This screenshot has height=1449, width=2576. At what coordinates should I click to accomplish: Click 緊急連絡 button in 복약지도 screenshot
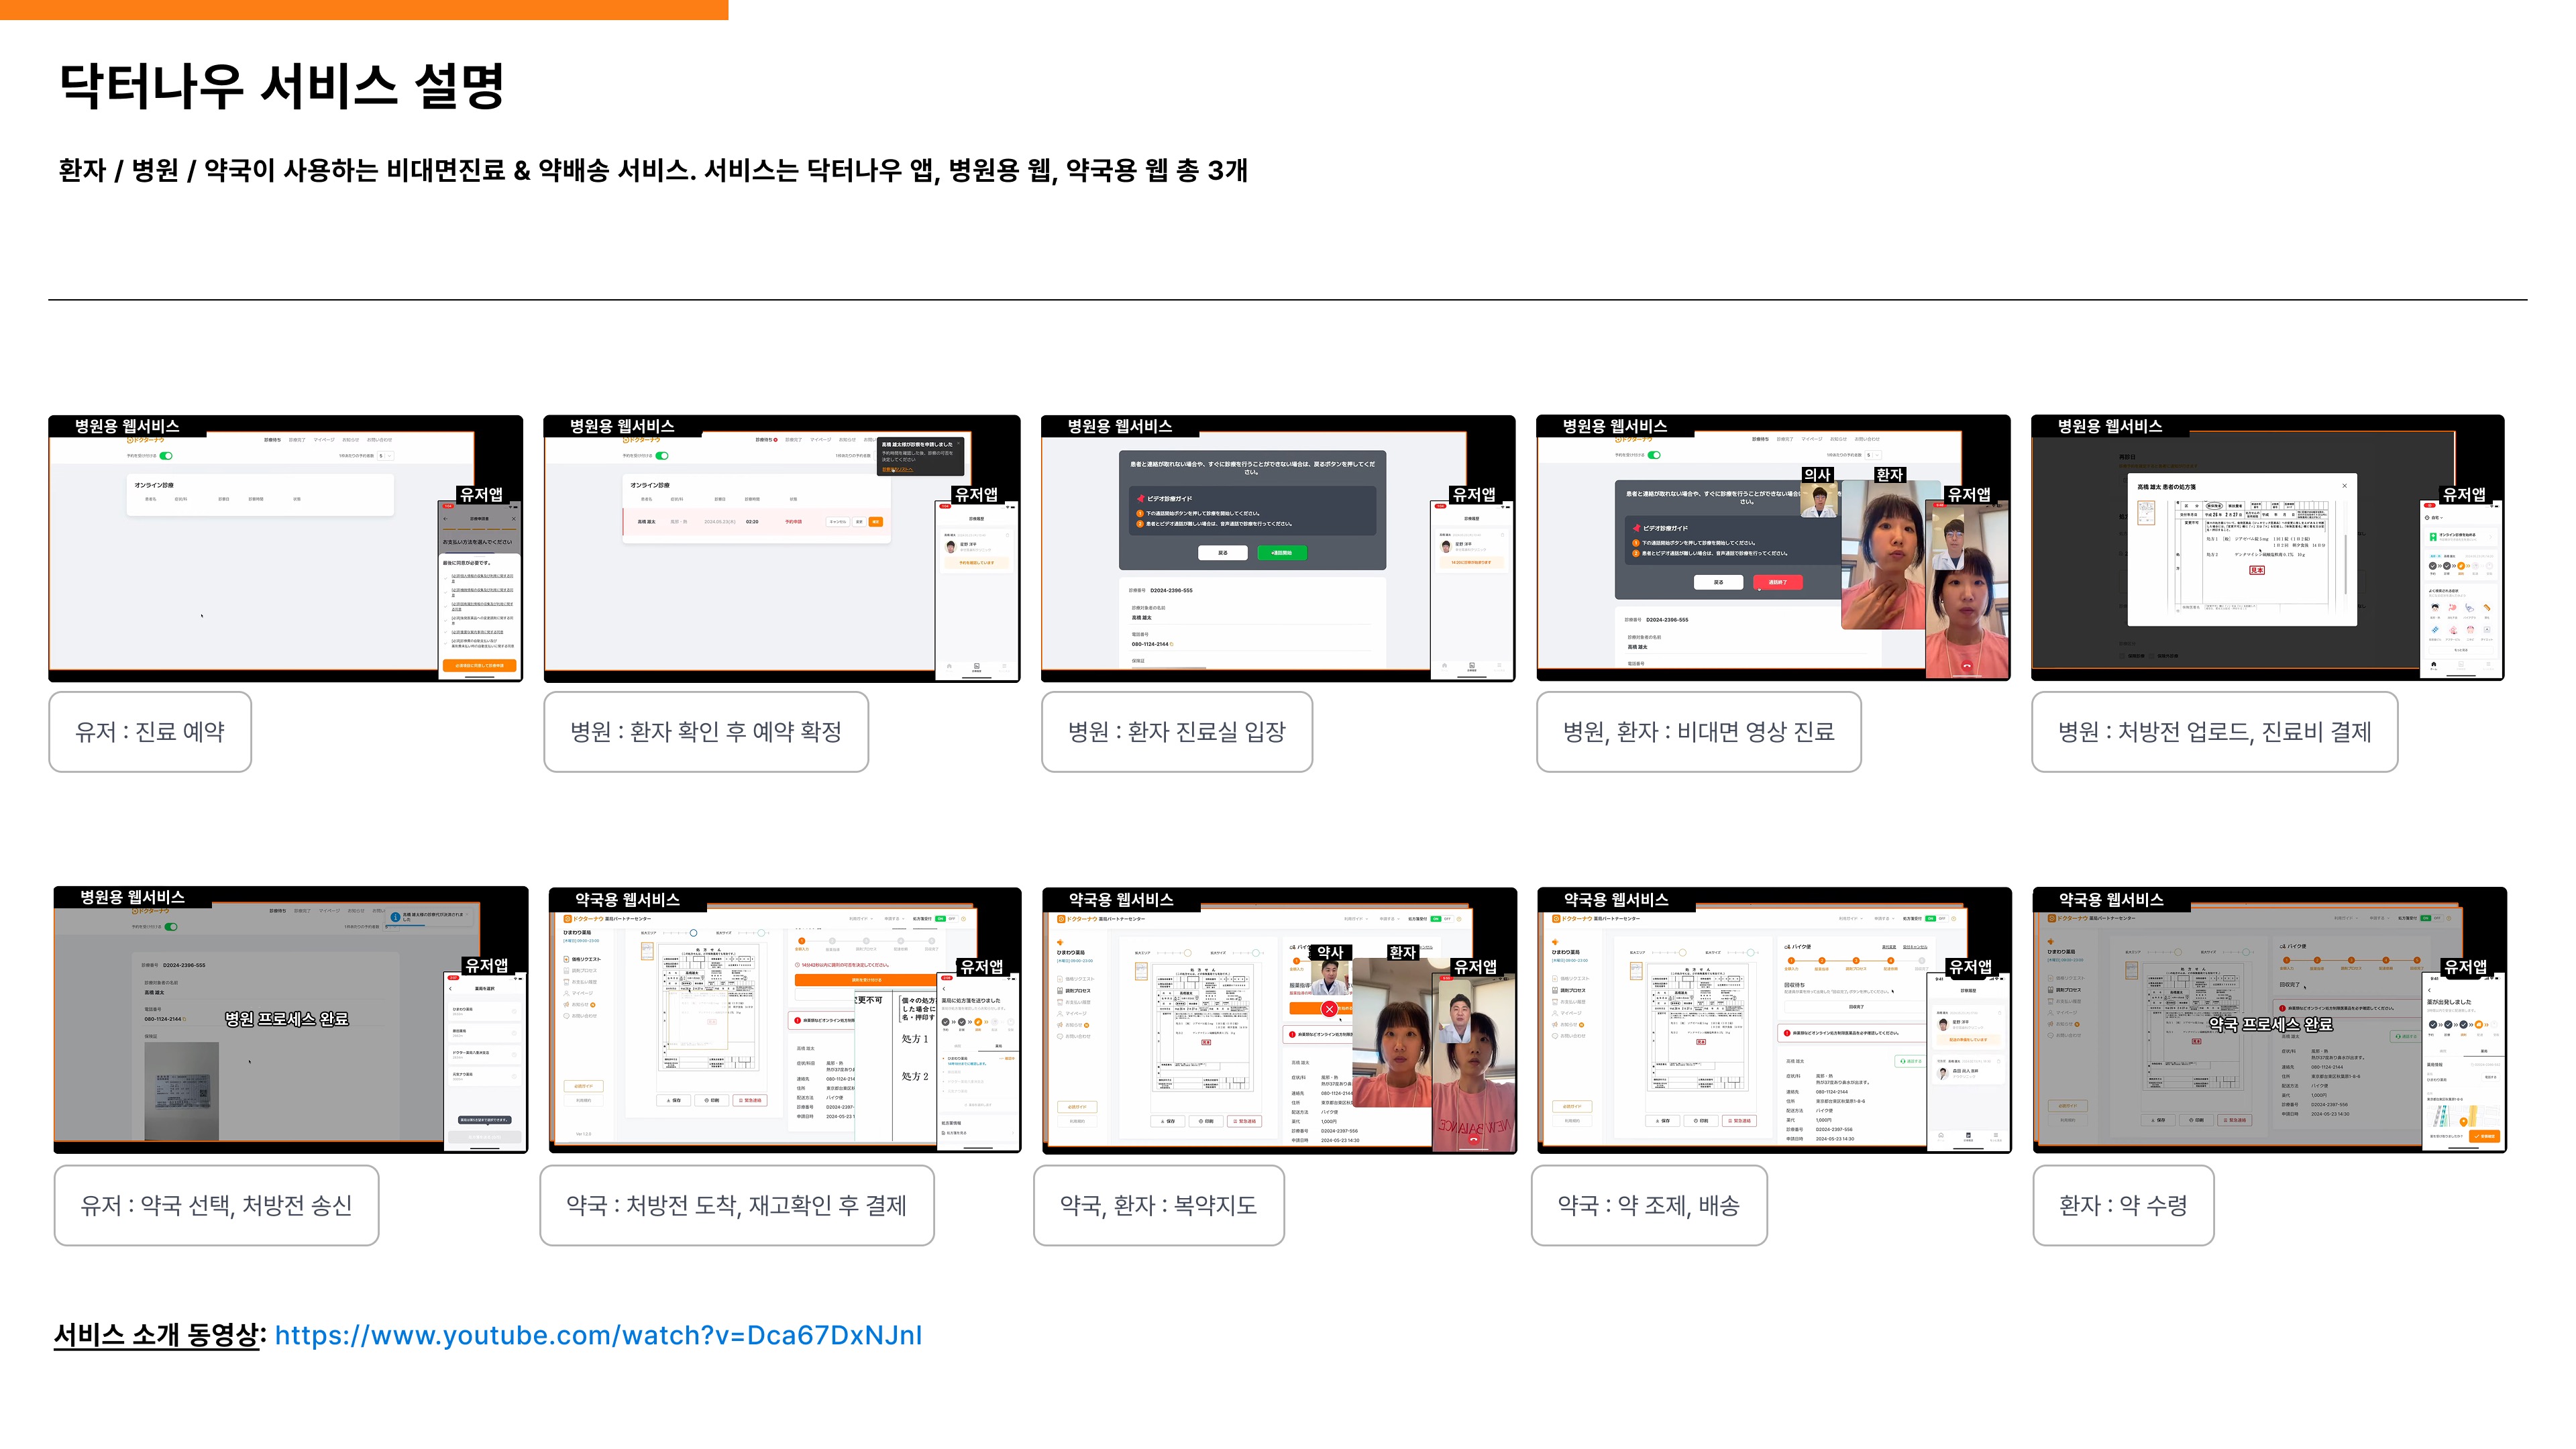[1246, 1121]
